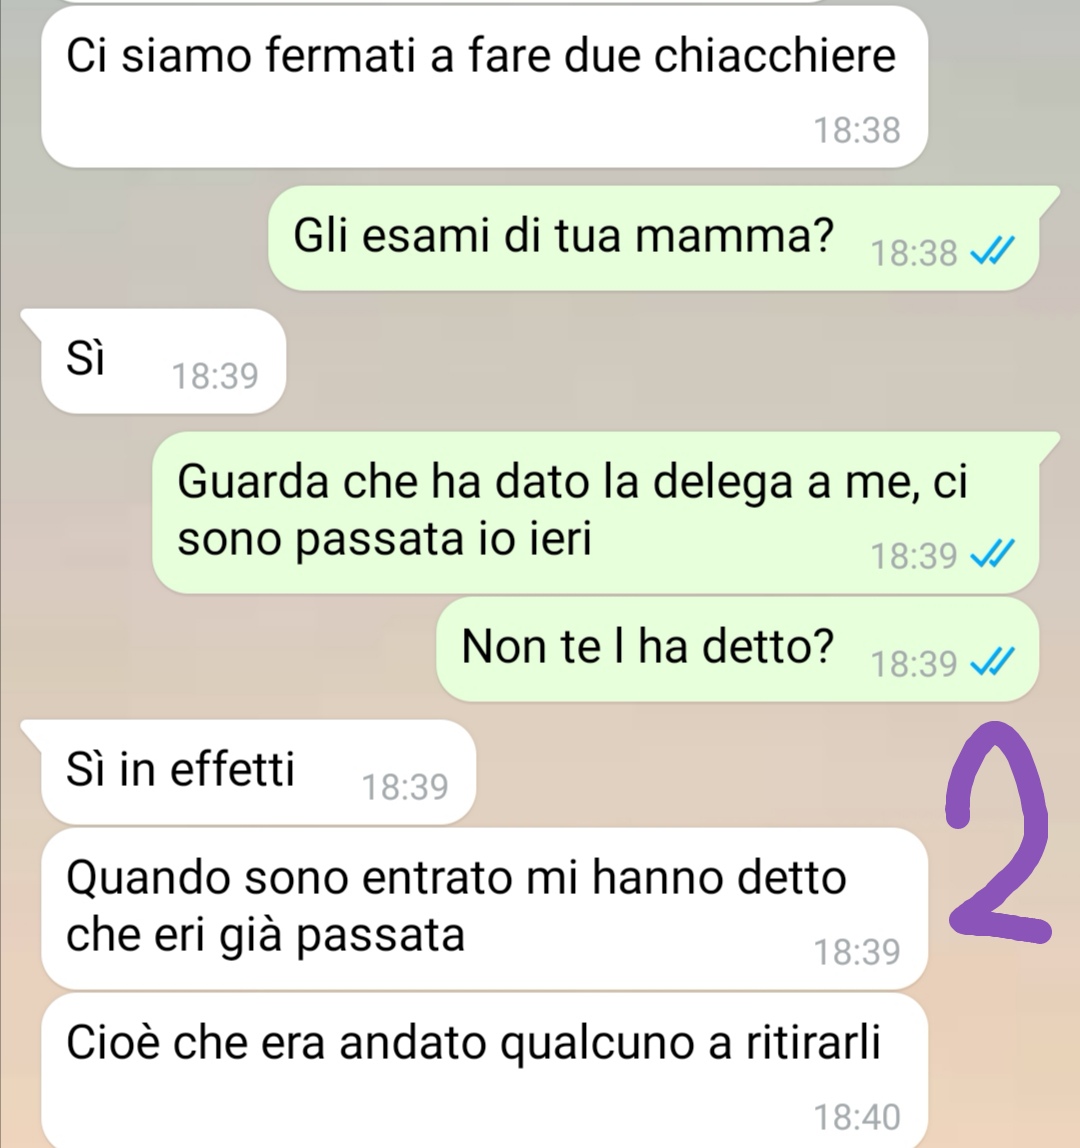
Task: Select message 'Ci siamo fermati a fare due chiacchiere'
Action: (x=485, y=86)
